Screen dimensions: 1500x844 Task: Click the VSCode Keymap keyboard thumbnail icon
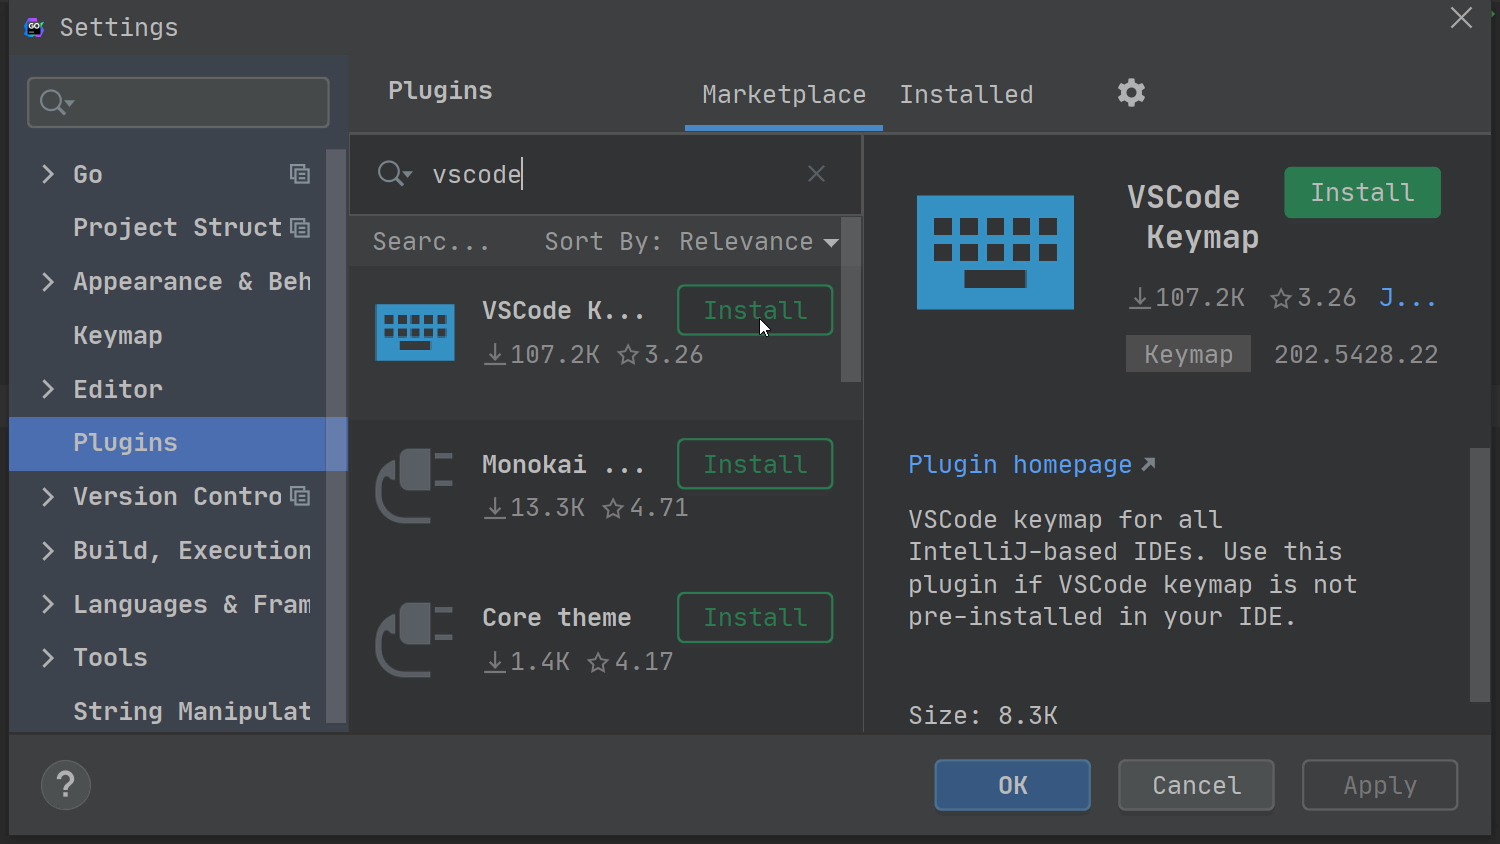pyautogui.click(x=994, y=252)
